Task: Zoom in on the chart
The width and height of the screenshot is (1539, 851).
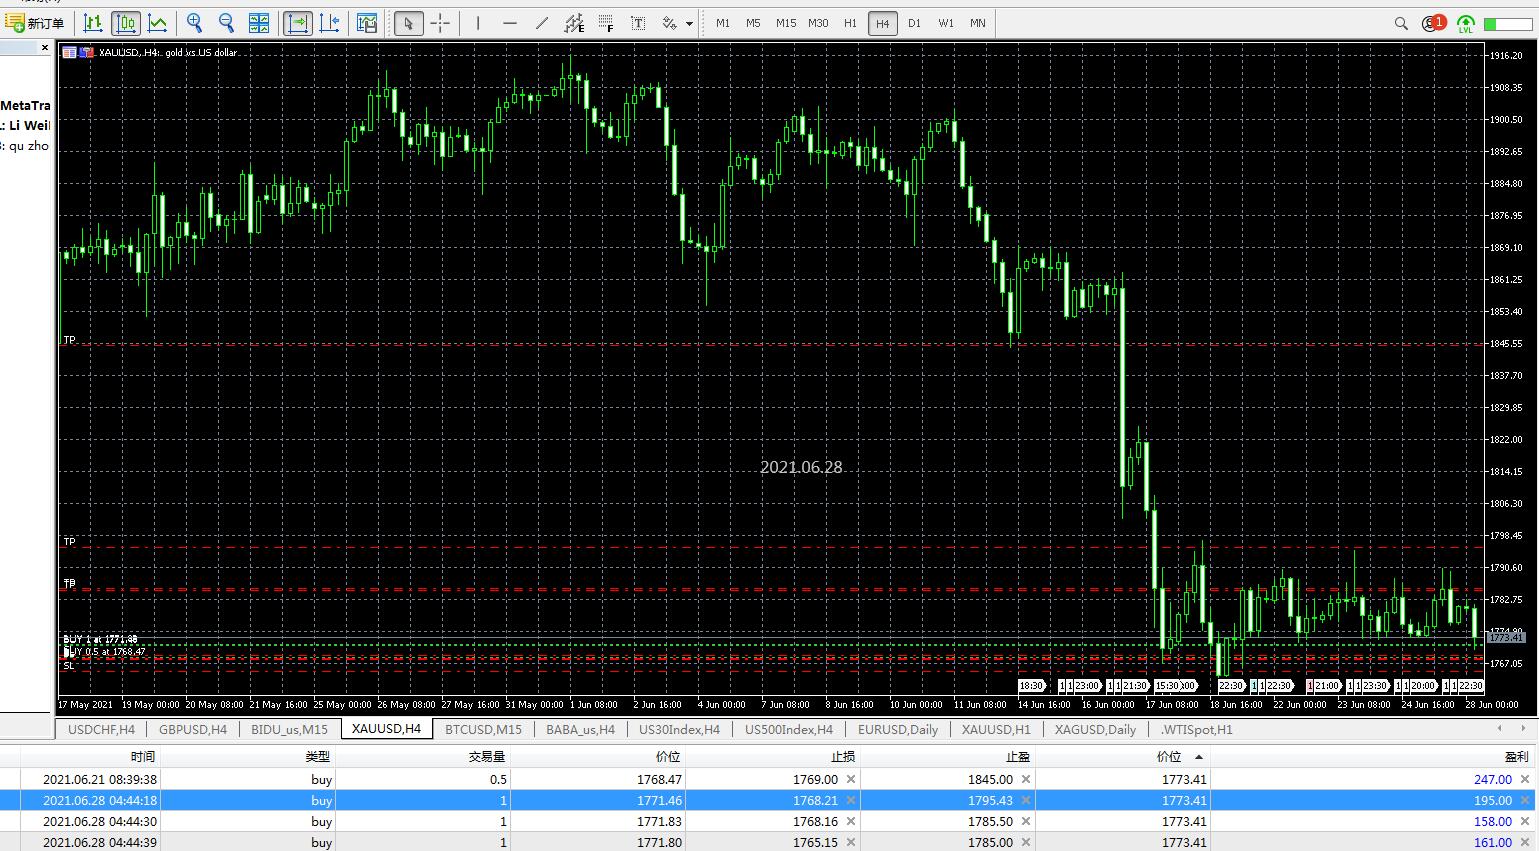Action: [x=195, y=23]
